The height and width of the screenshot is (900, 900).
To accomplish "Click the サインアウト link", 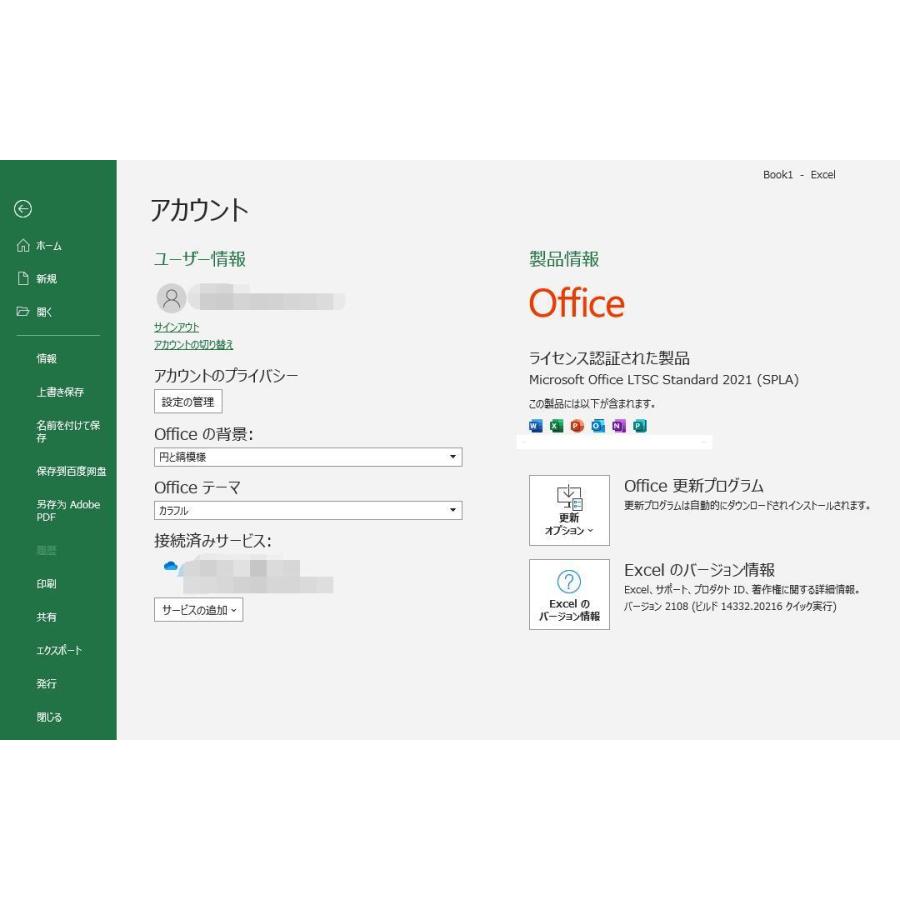I will [176, 327].
